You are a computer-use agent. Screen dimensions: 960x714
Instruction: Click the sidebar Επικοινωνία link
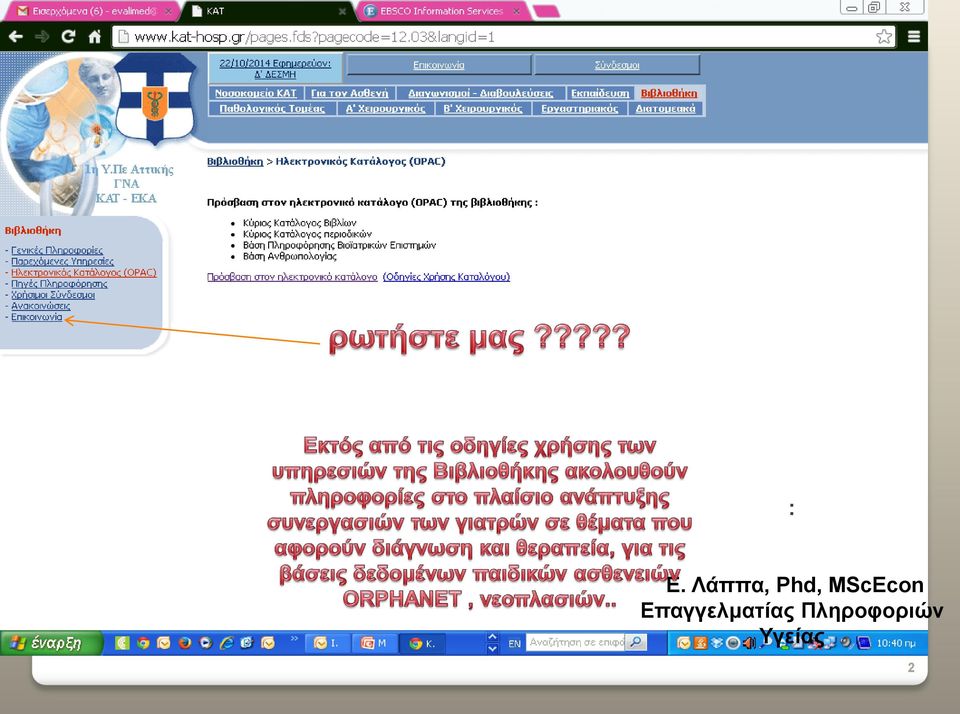(37, 317)
